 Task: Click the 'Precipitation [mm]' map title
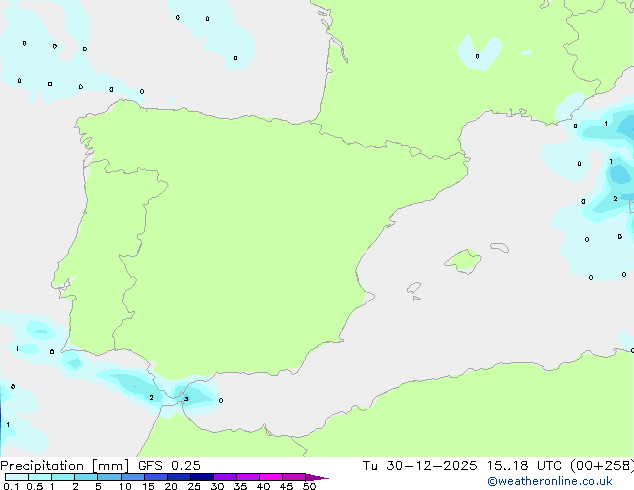[x=65, y=466]
